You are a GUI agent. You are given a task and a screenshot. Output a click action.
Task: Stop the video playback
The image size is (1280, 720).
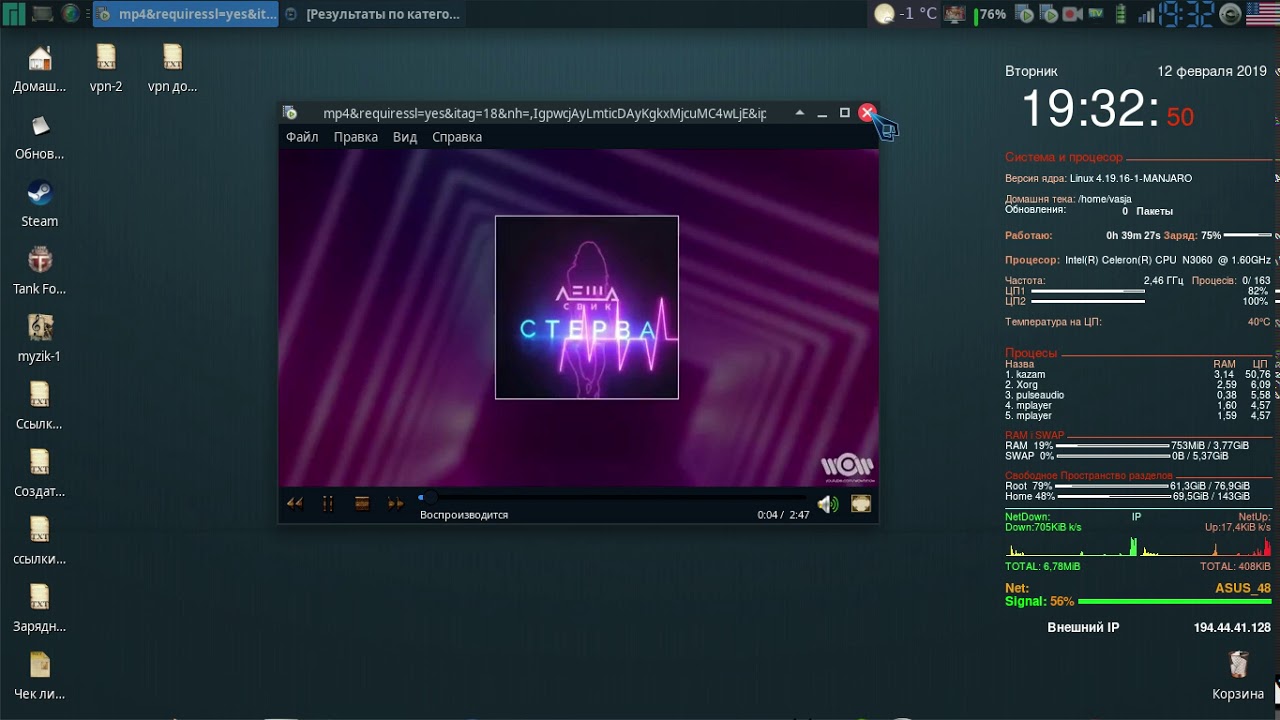362,504
